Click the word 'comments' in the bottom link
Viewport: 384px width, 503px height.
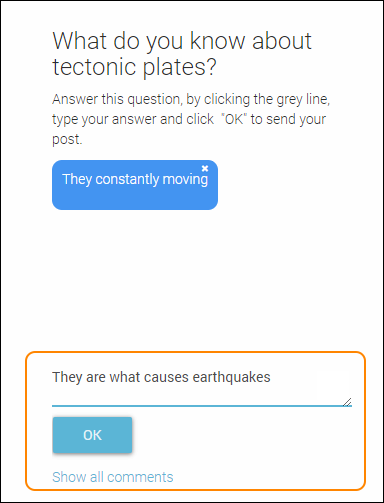pos(140,477)
